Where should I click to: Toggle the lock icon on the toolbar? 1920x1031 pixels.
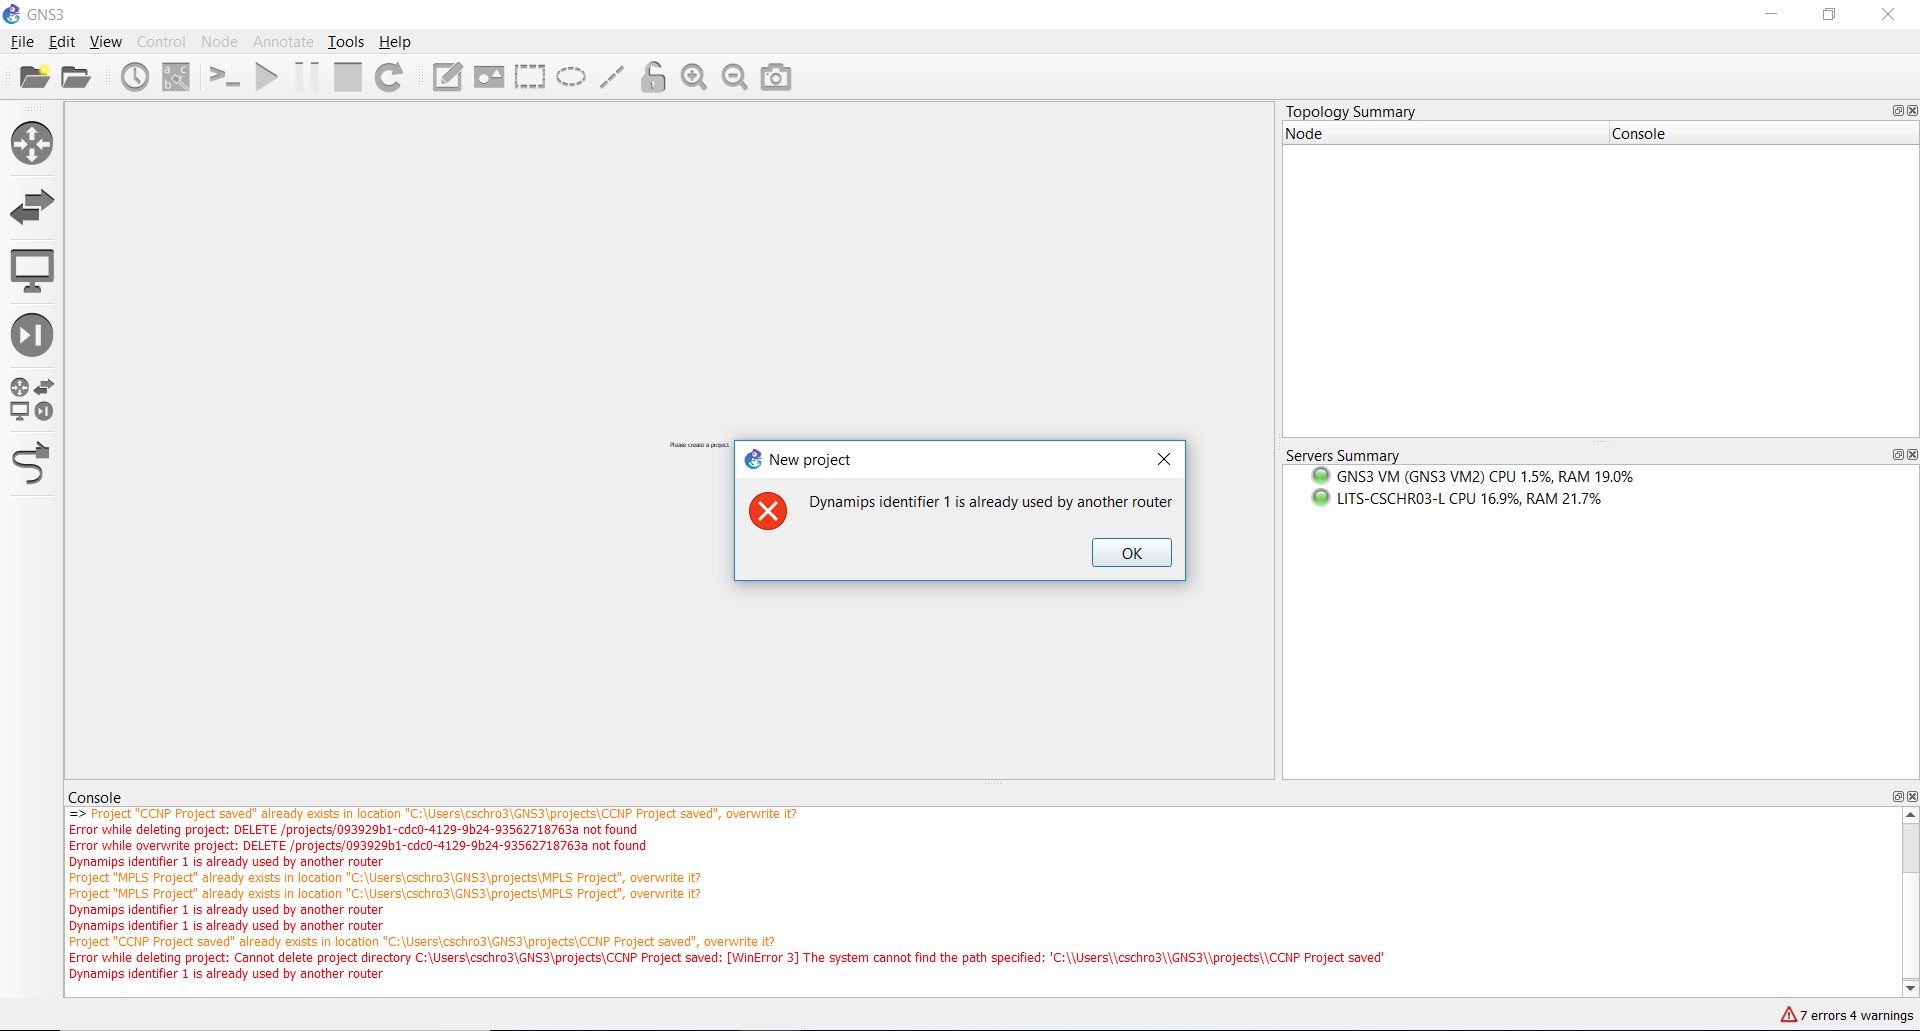click(652, 77)
